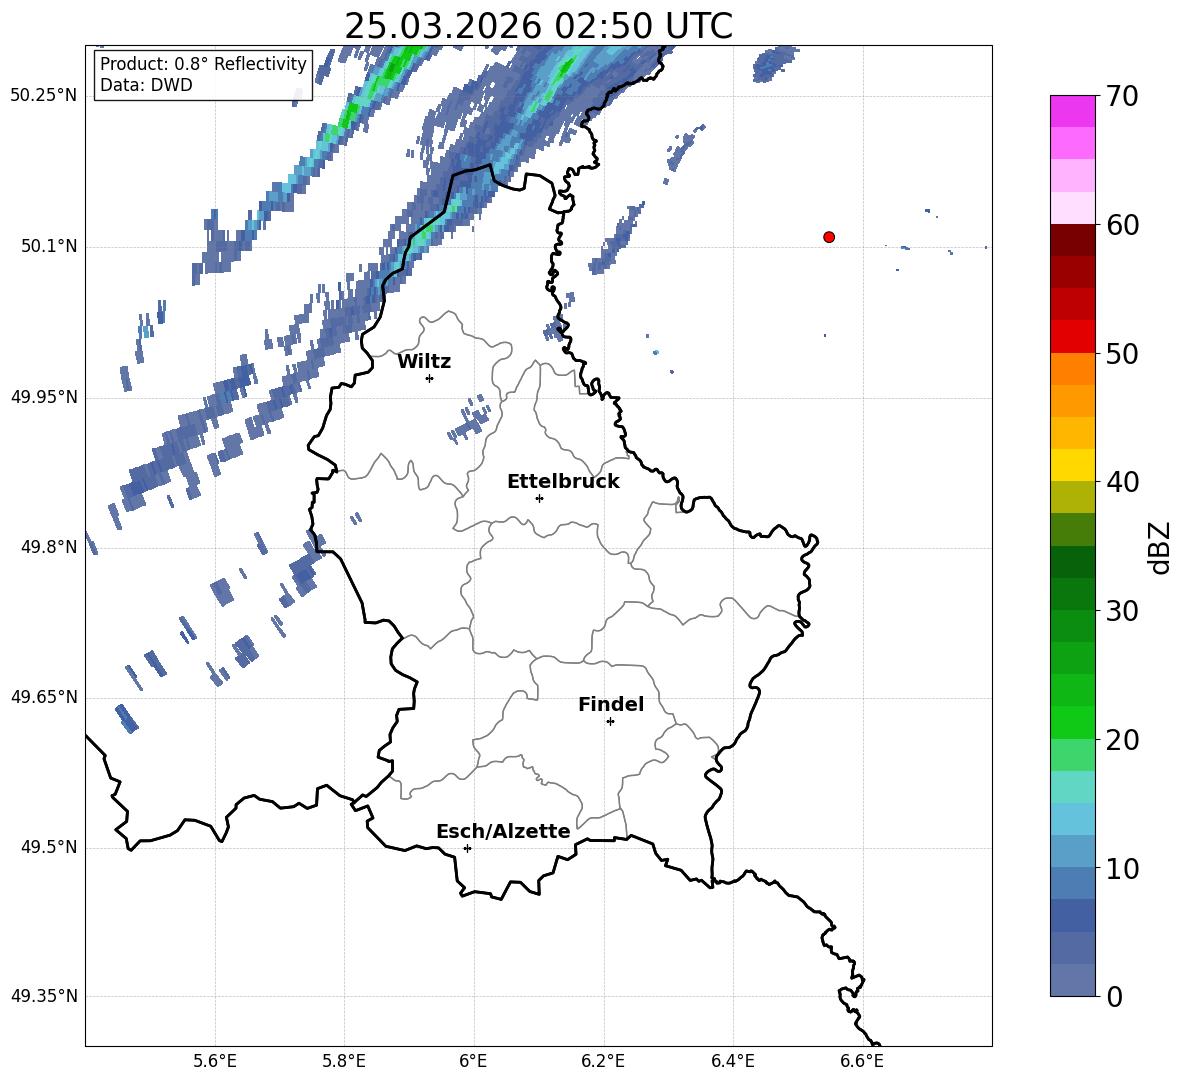The width and height of the screenshot is (1184, 1081).
Task: Click the 40 colorbar tick label
Action: coord(1122,482)
